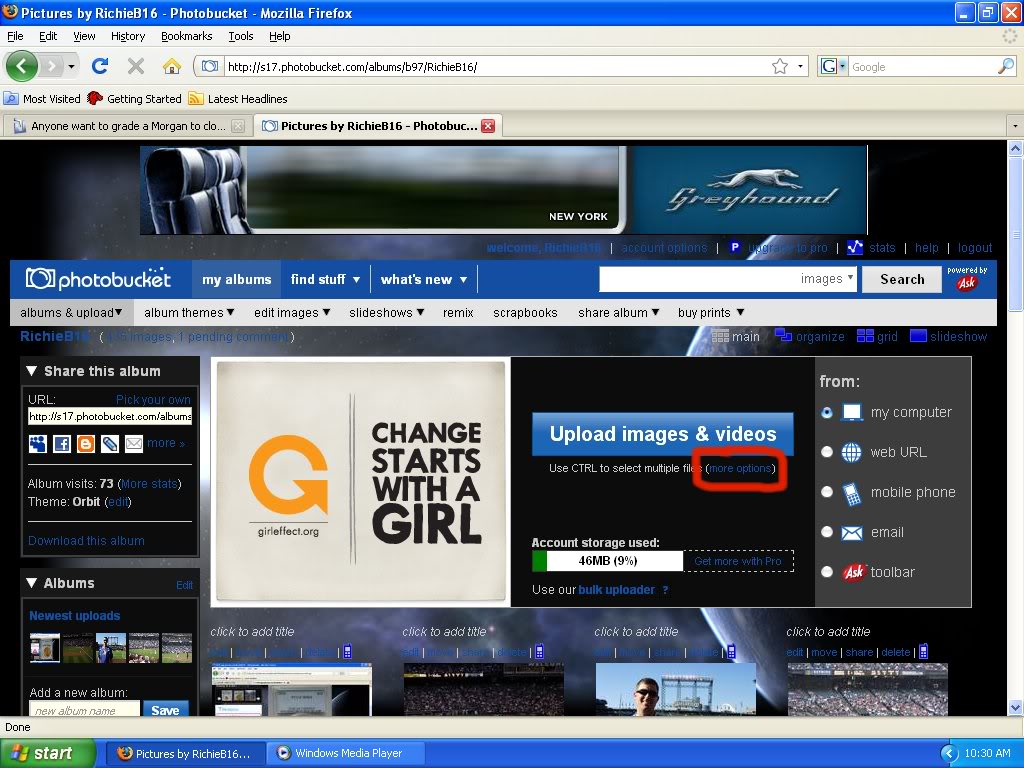Click the 'powered by Ask' logo
This screenshot has width=1024, height=768.
[x=967, y=279]
